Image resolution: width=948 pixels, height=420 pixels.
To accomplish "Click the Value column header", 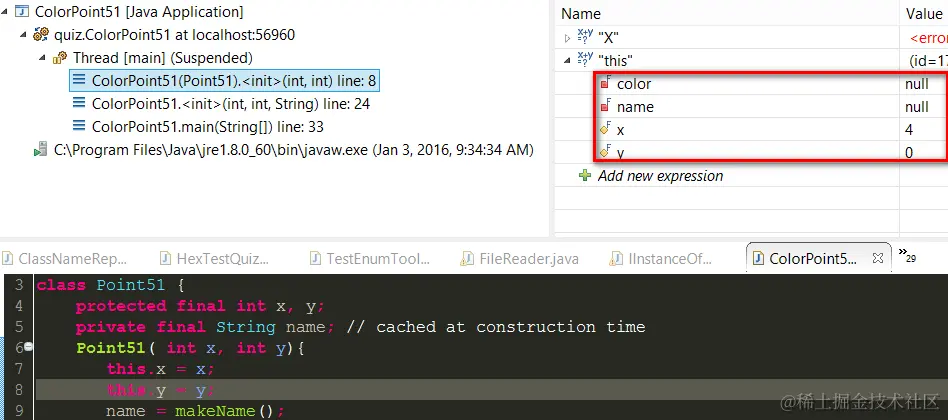I will 925,13.
